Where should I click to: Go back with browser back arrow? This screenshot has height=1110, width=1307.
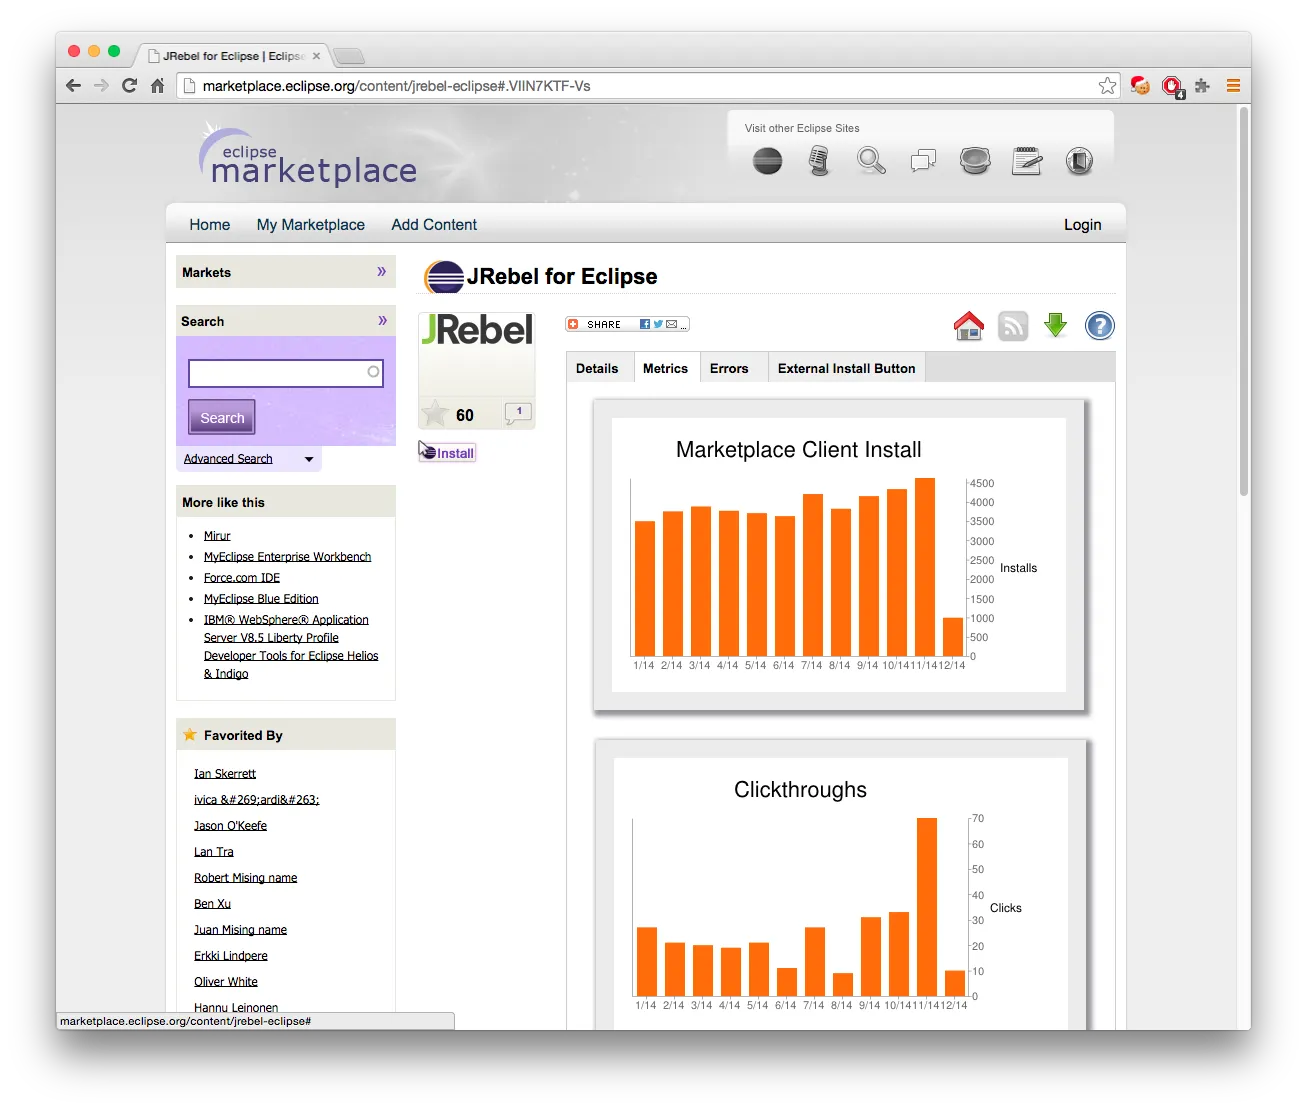pos(73,86)
